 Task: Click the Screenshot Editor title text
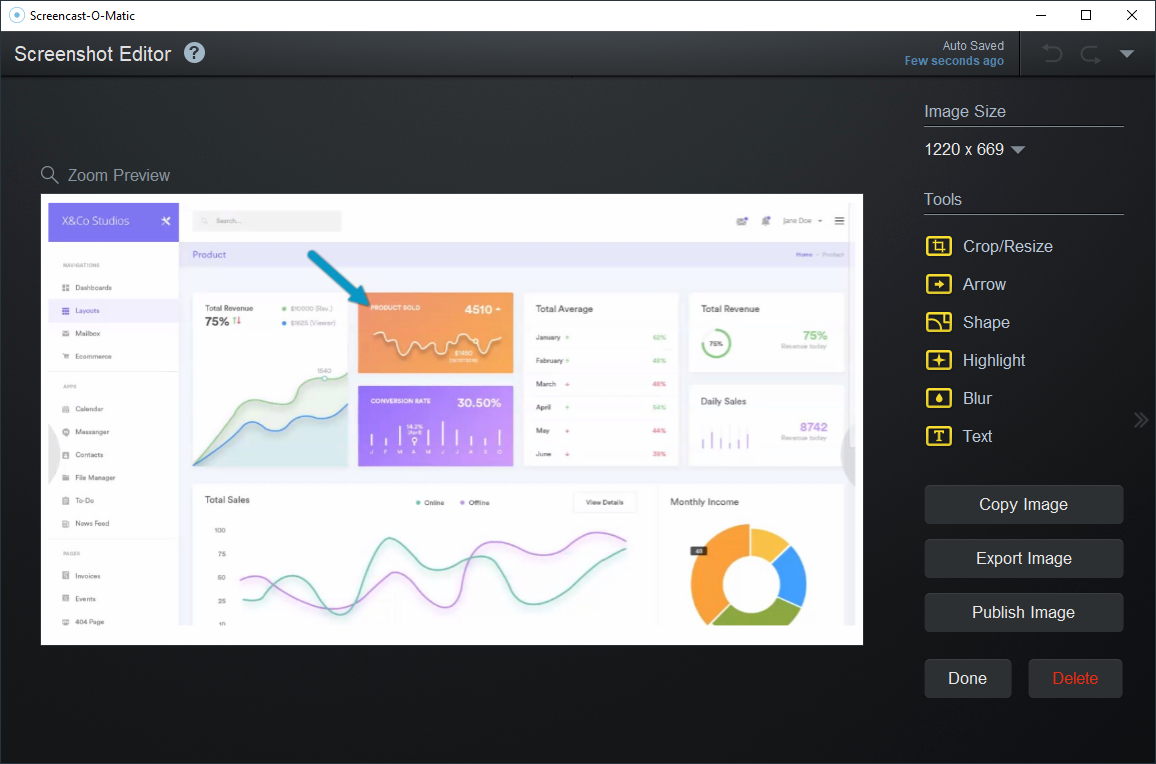[x=93, y=54]
